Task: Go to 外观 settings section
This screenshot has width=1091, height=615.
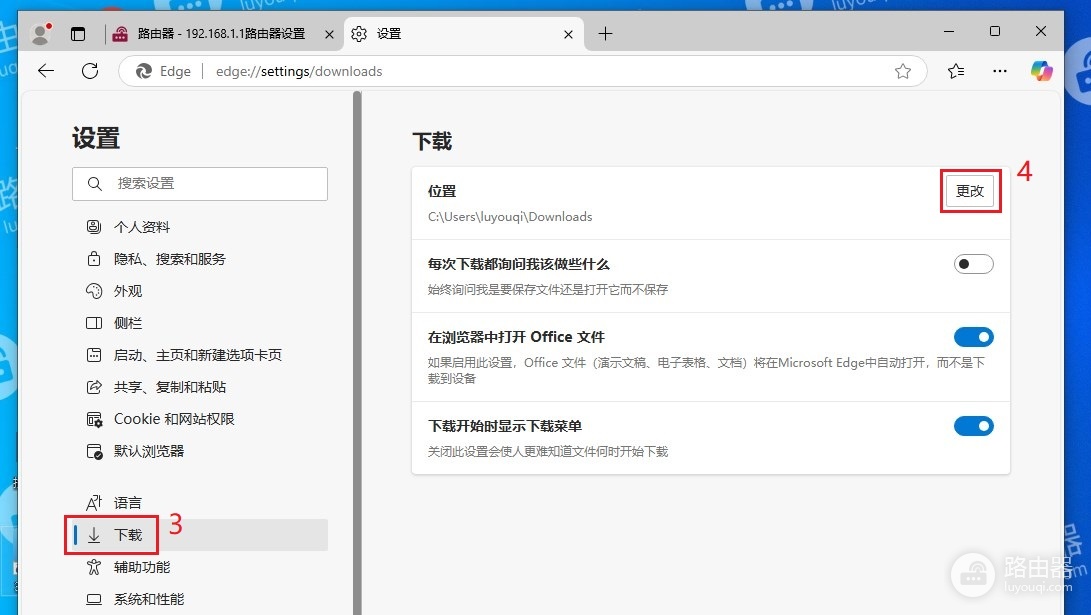Action: [200, 291]
